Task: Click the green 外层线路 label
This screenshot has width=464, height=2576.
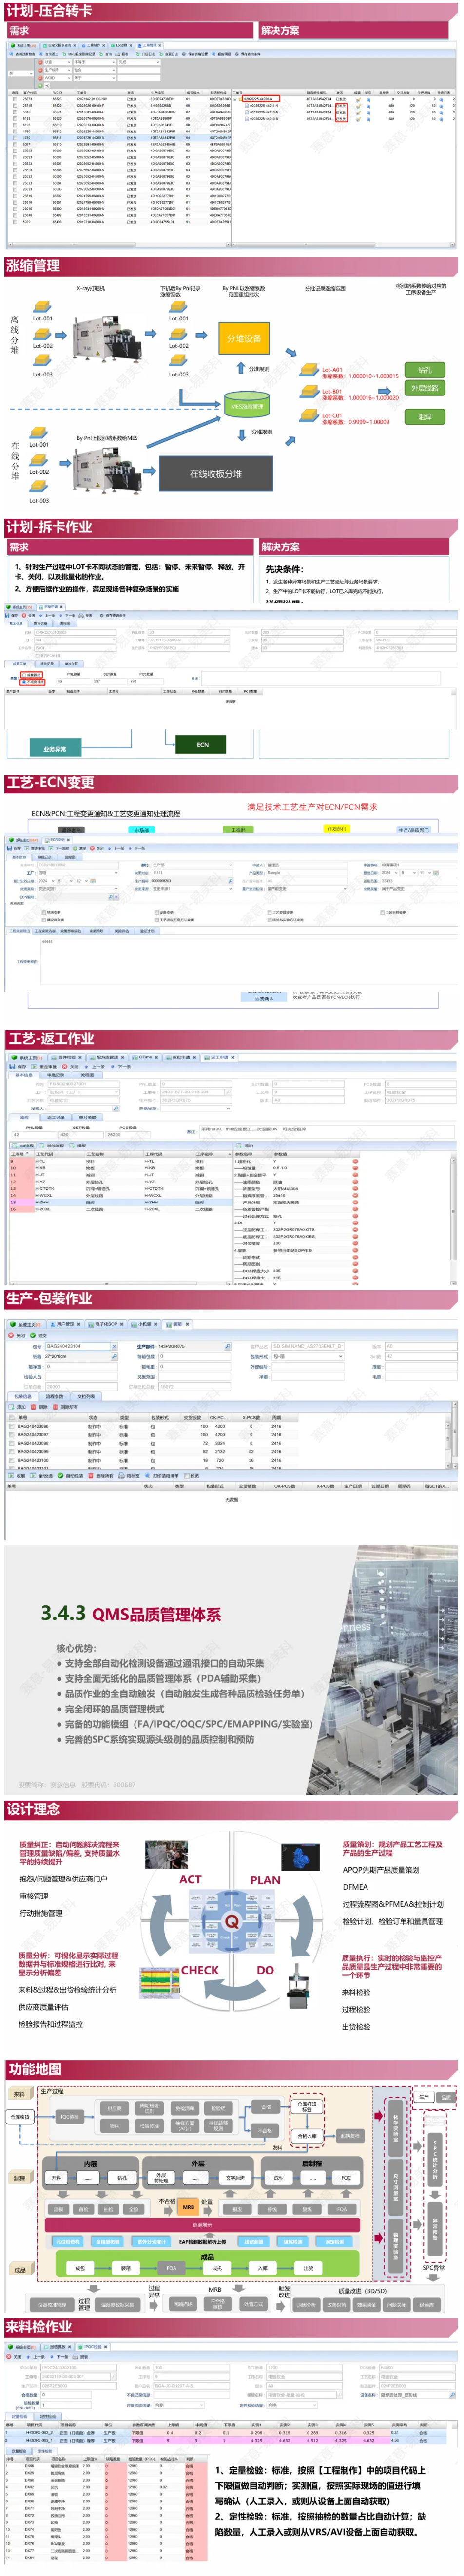Action: 424,388
